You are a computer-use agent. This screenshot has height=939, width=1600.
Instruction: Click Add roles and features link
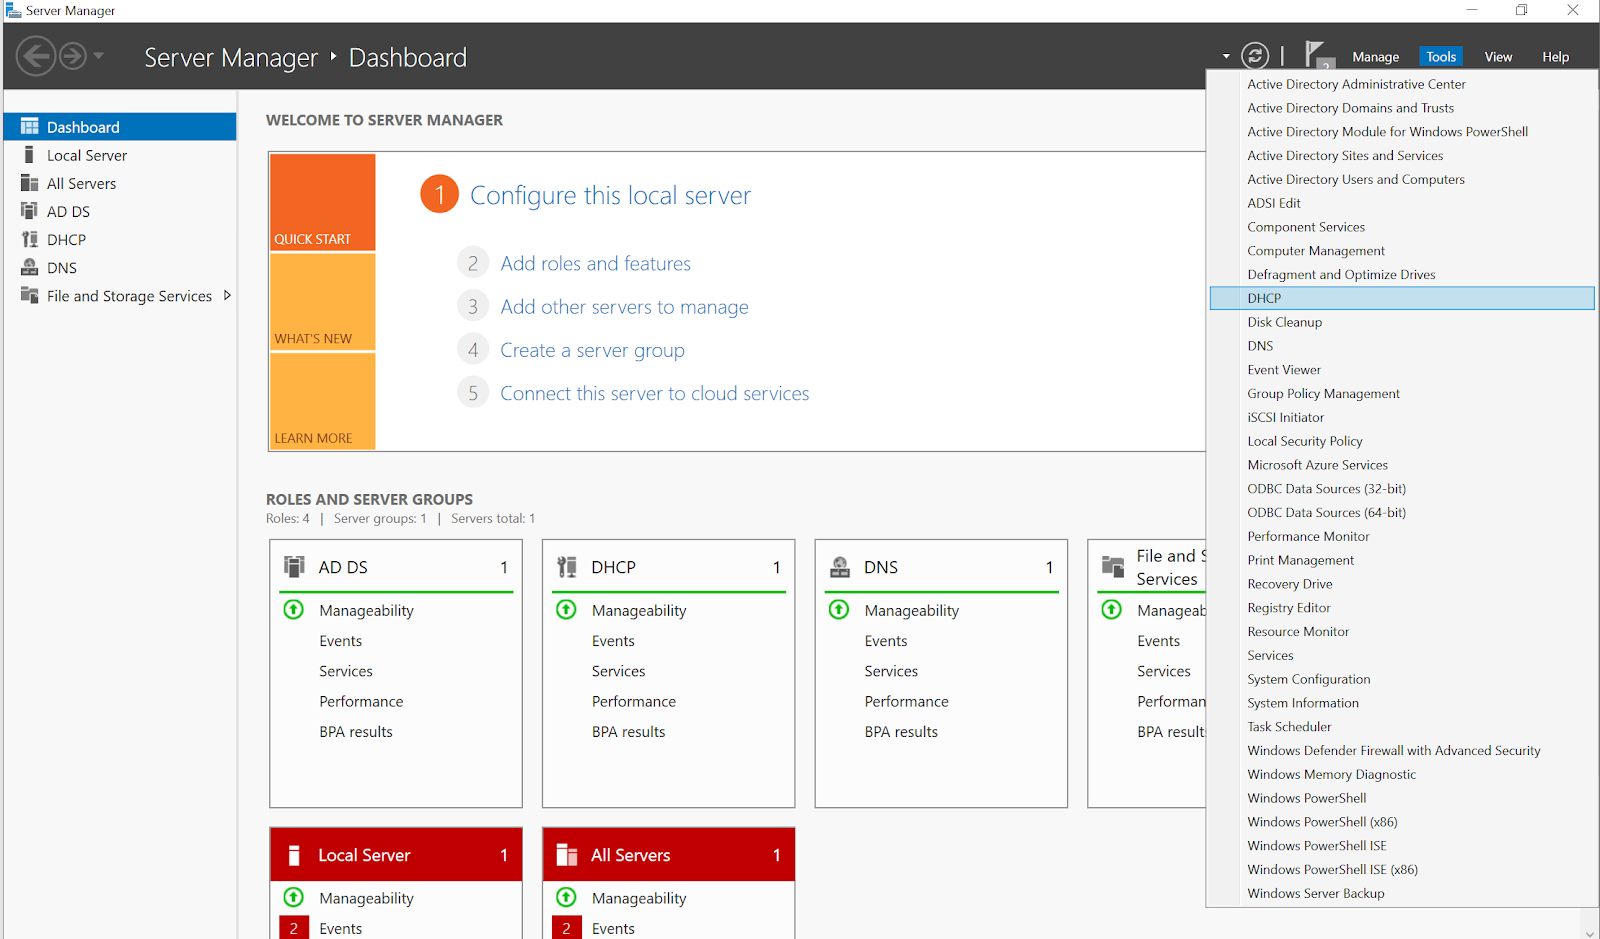point(596,263)
